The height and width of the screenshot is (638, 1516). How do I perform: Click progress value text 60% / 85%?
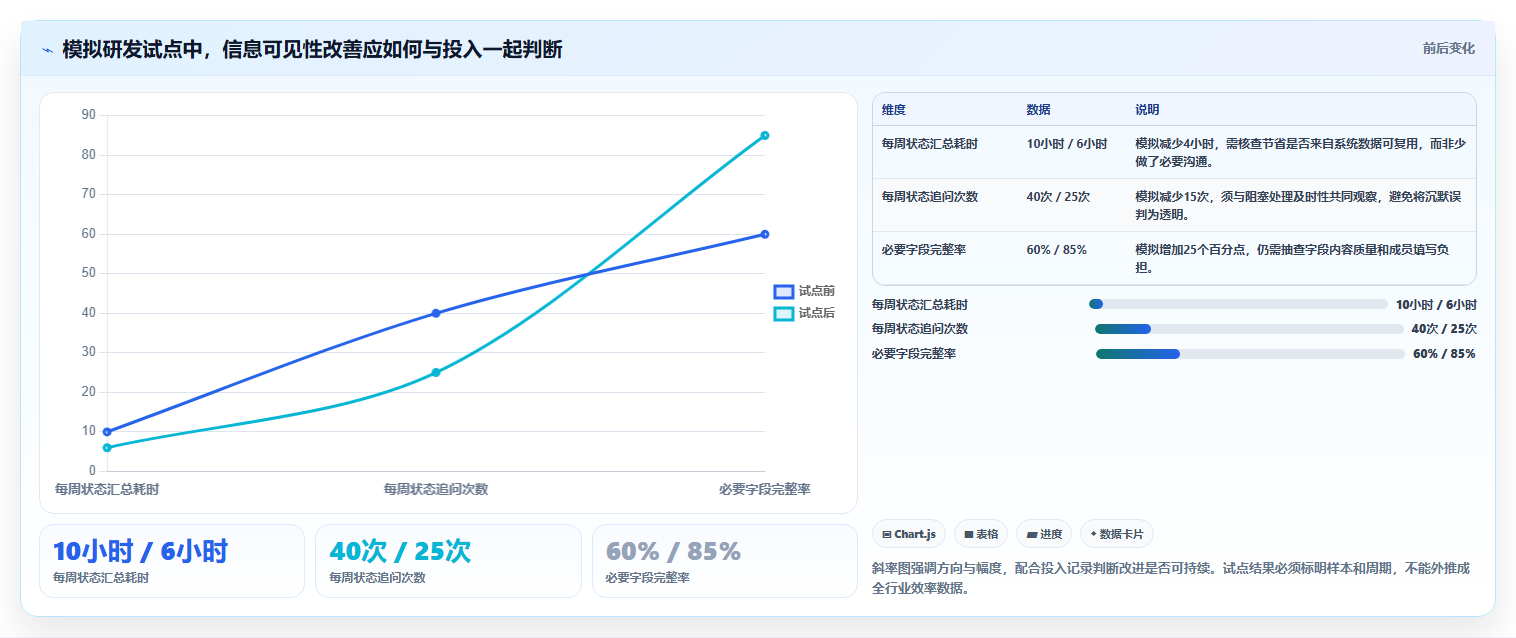[x=1444, y=354]
